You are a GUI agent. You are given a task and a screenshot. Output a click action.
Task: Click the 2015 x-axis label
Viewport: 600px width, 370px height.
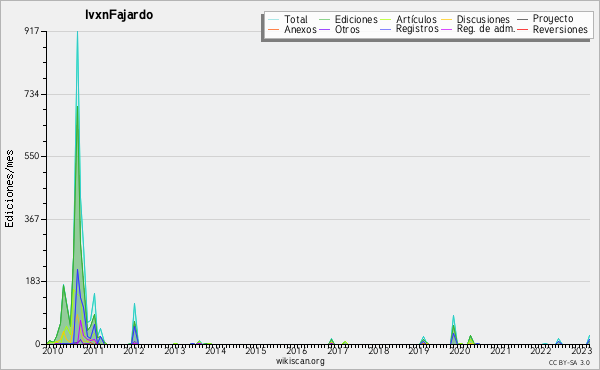pos(256,350)
